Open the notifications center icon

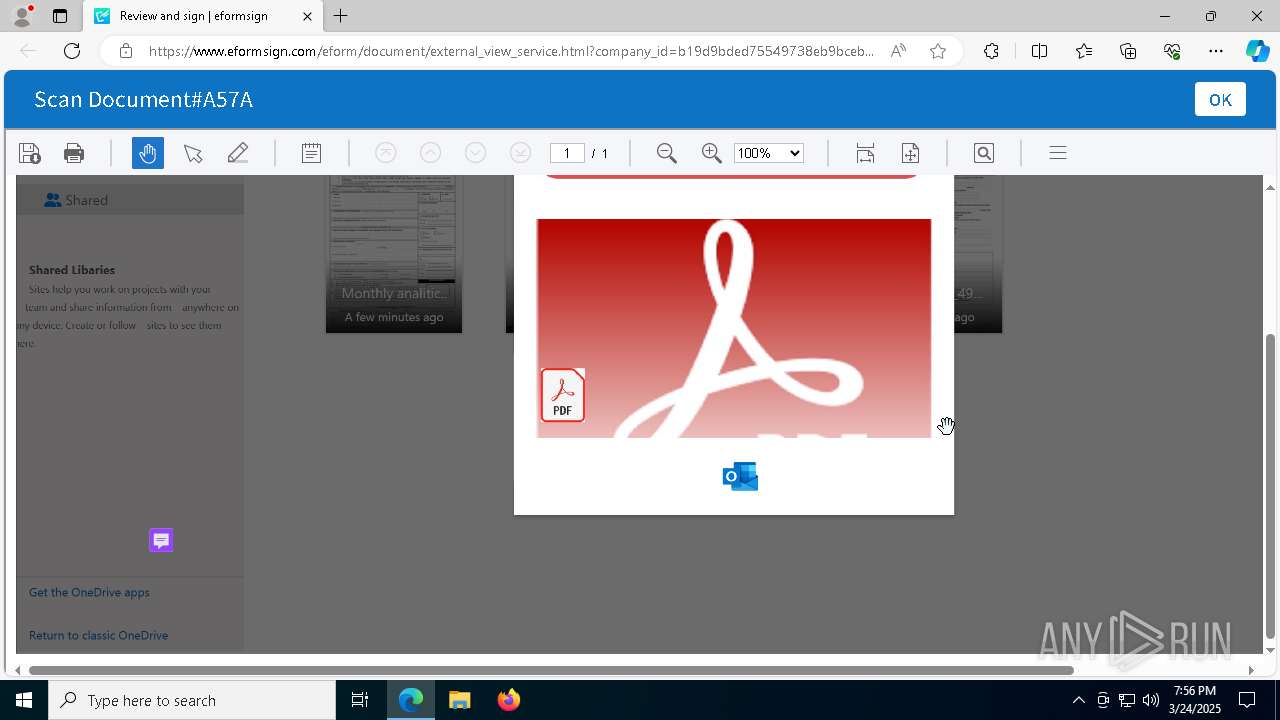point(1247,700)
